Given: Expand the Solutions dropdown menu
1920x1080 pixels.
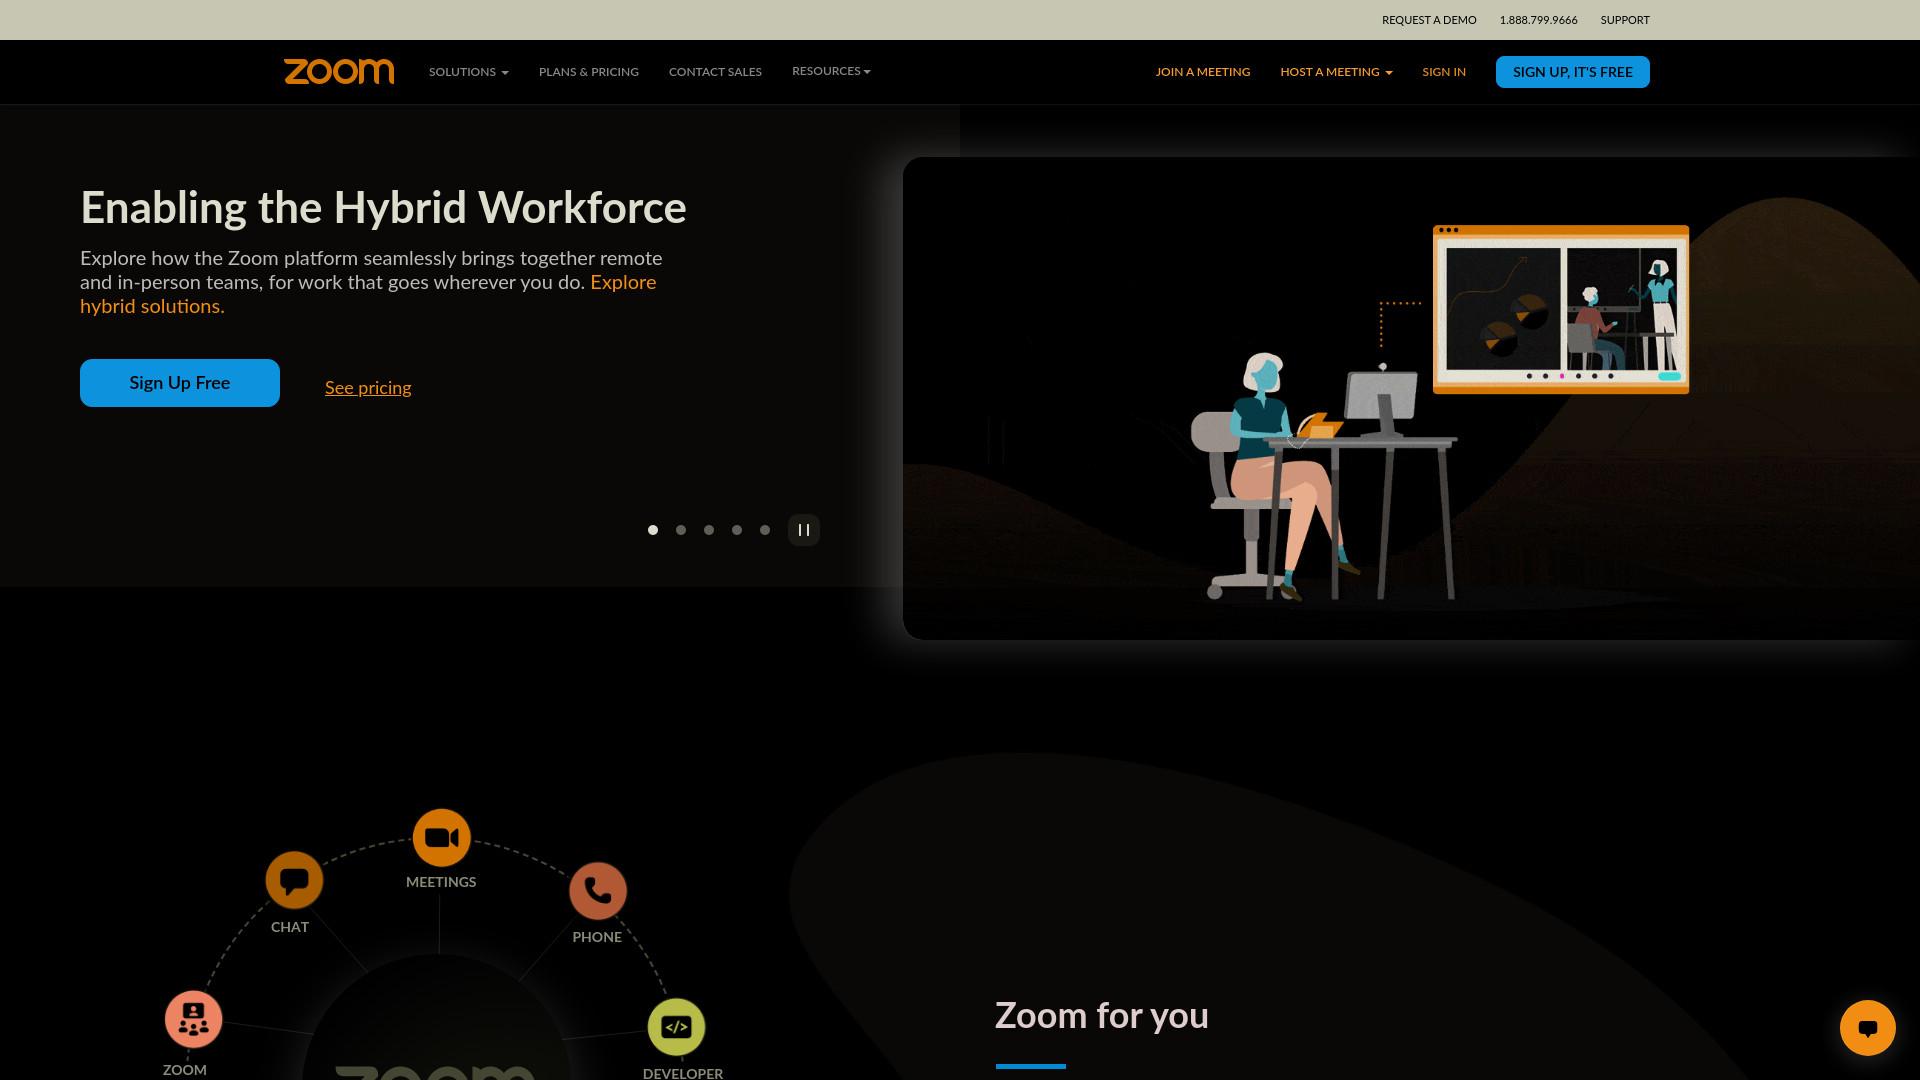Looking at the screenshot, I should tap(469, 72).
